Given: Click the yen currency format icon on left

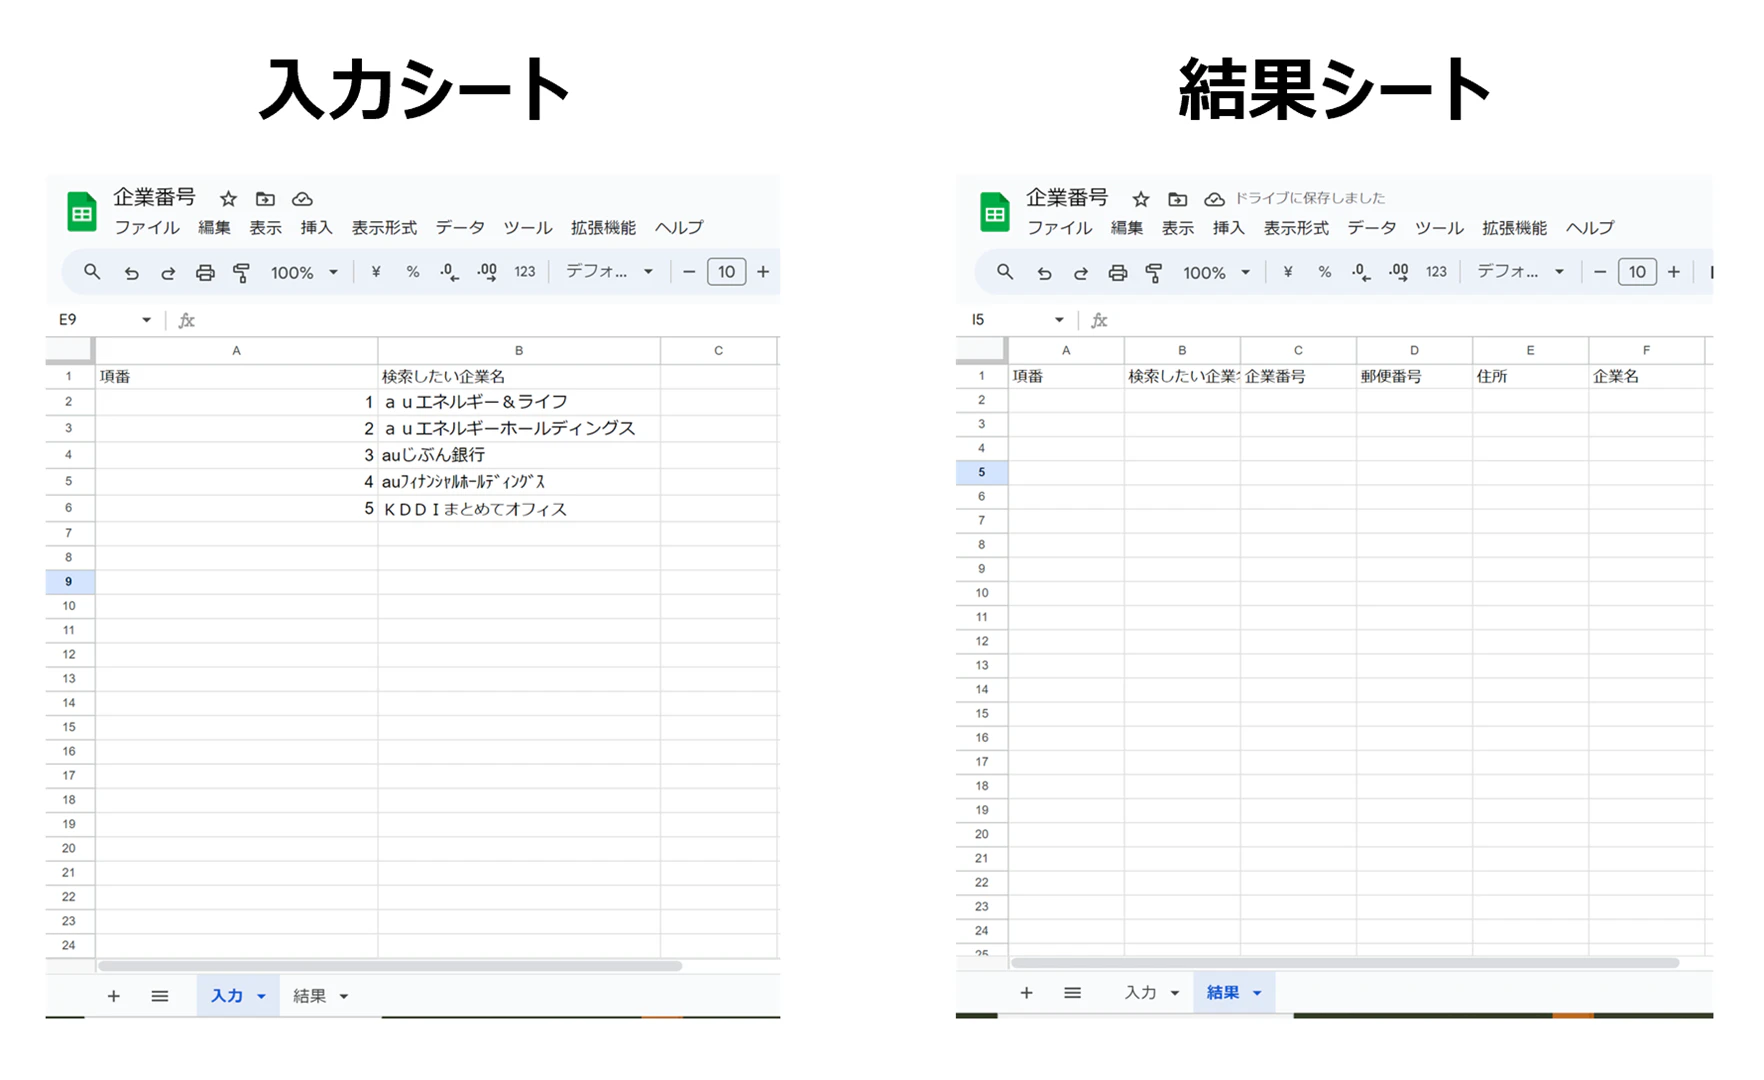Looking at the screenshot, I should [376, 272].
